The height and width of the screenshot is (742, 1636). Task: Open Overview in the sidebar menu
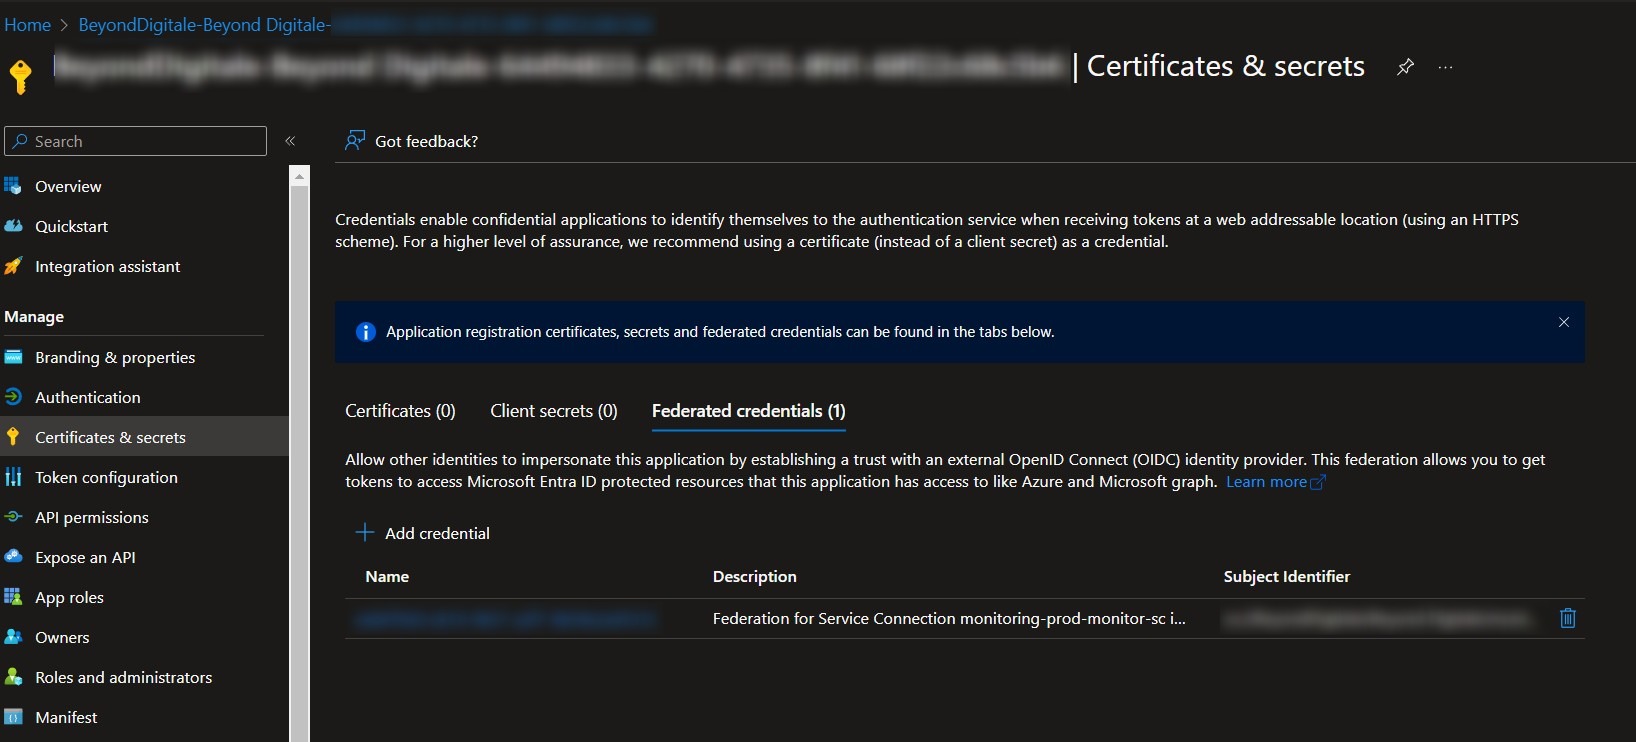pyautogui.click(x=68, y=186)
